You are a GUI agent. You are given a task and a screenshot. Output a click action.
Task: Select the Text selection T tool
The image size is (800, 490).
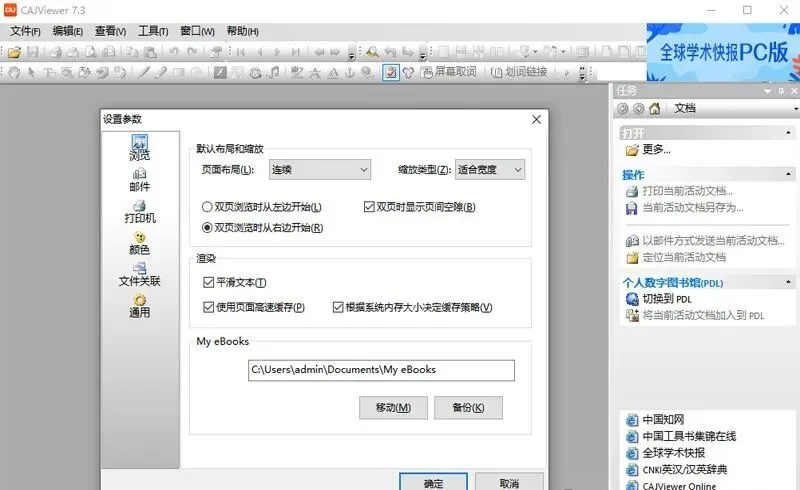pos(49,72)
